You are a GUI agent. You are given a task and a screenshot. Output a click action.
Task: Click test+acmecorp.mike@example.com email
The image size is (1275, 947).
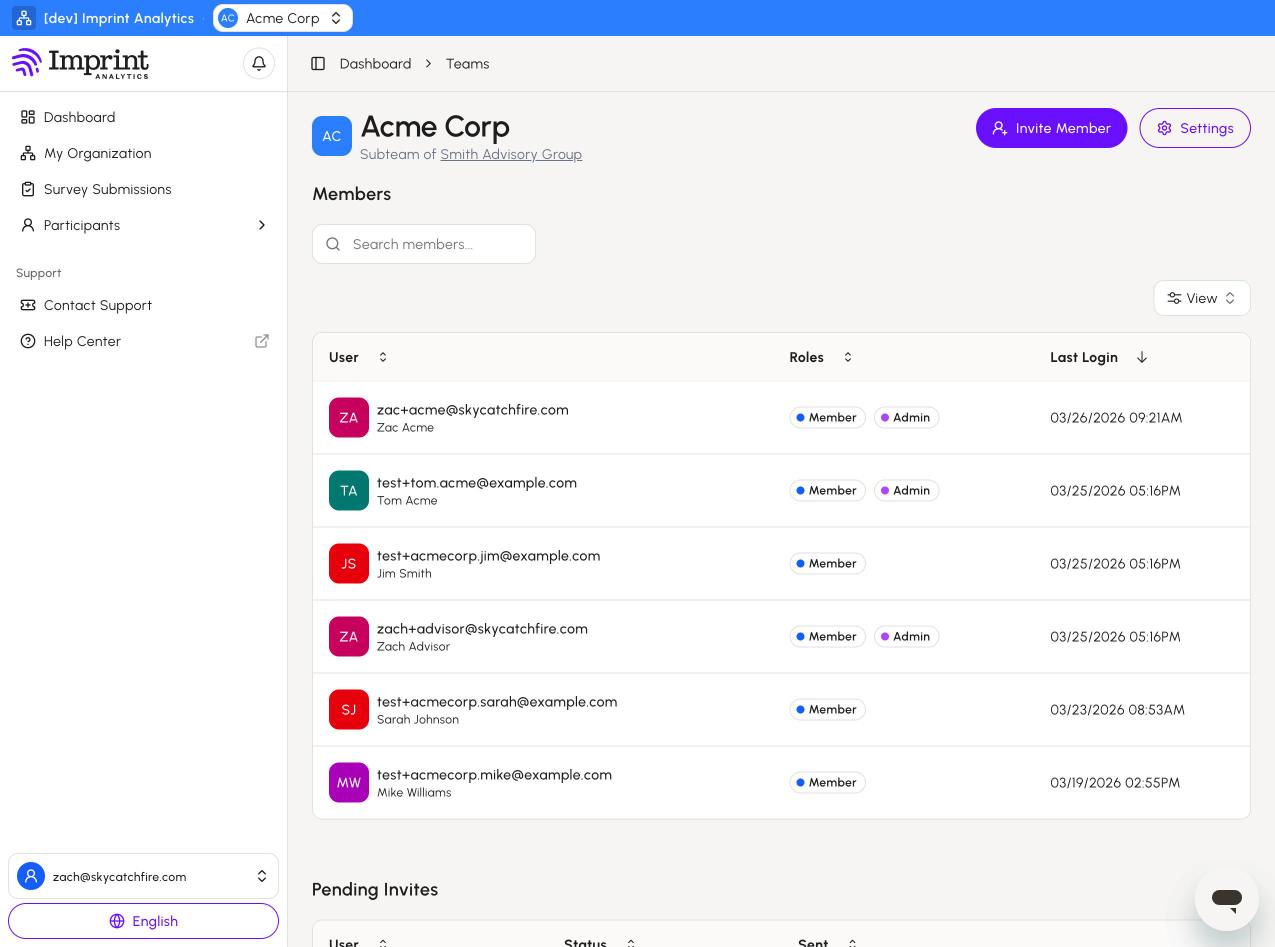point(494,775)
